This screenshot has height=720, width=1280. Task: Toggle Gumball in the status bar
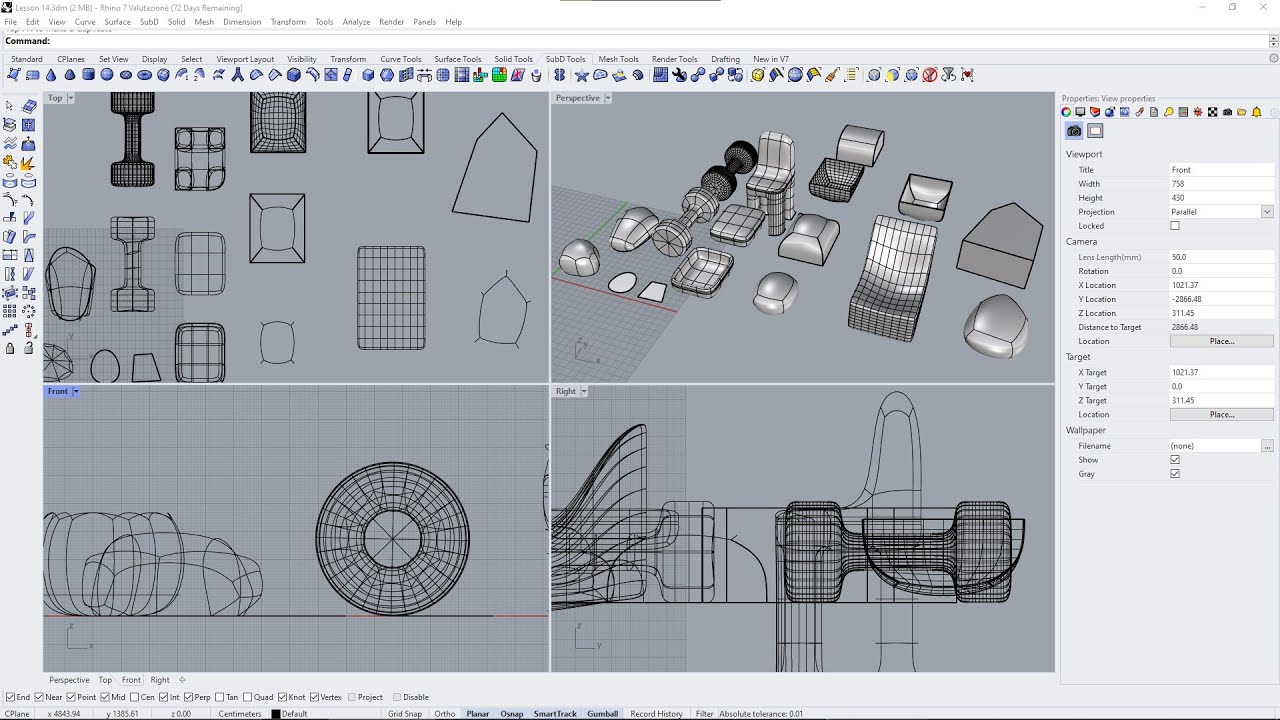(602, 714)
